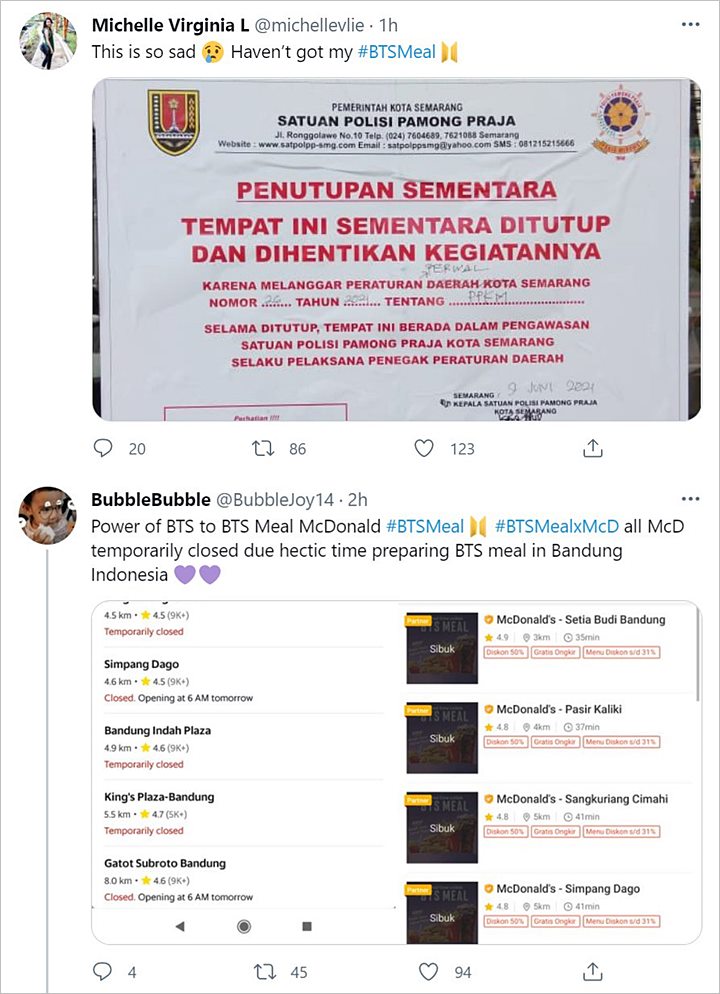Click the BubbleBubble display name
The width and height of the screenshot is (720, 994).
tap(151, 500)
